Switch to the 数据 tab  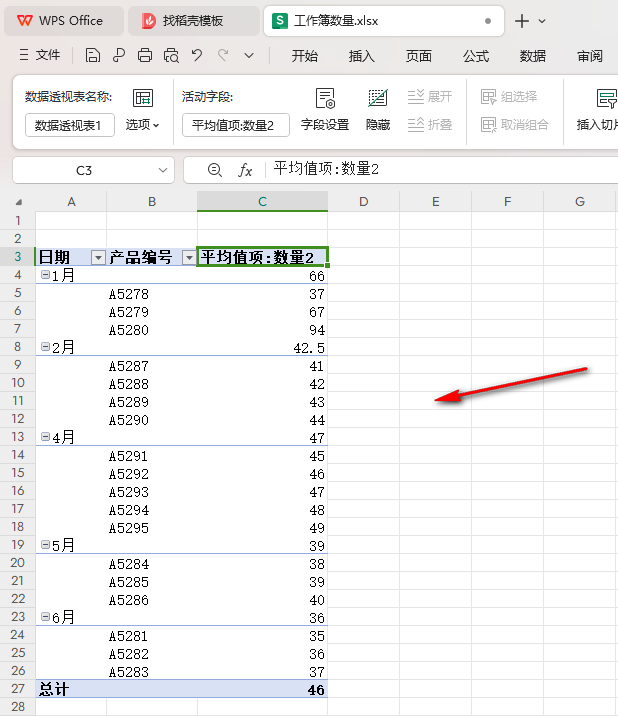tap(533, 56)
